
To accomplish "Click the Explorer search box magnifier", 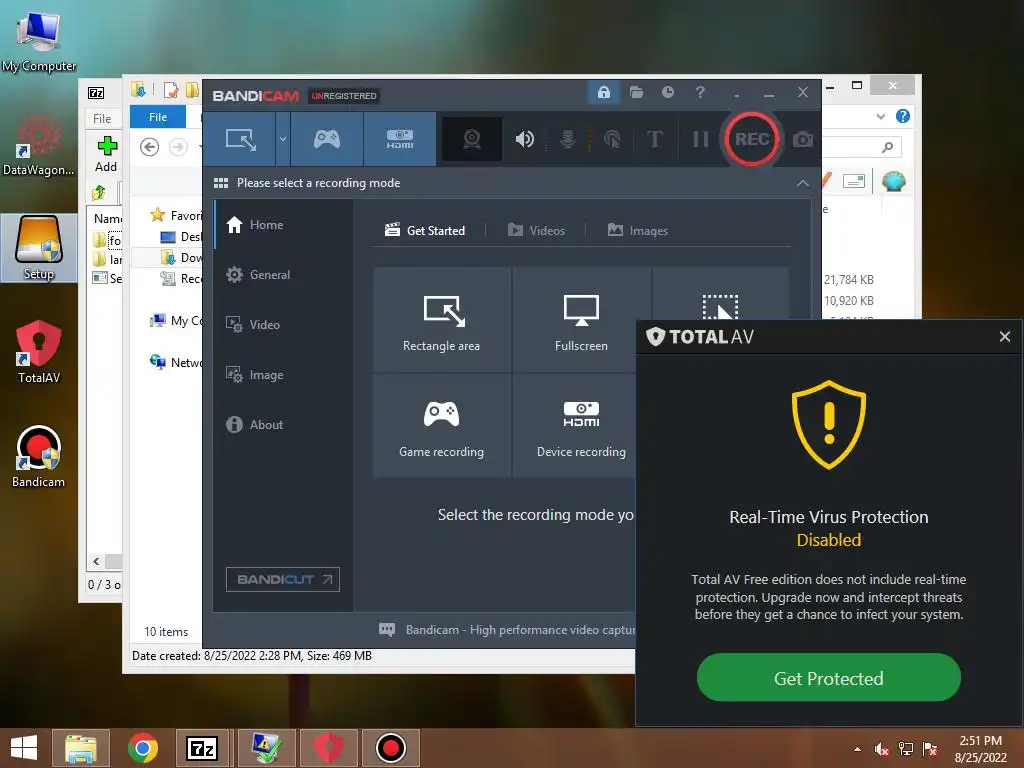I will pyautogui.click(x=887, y=147).
